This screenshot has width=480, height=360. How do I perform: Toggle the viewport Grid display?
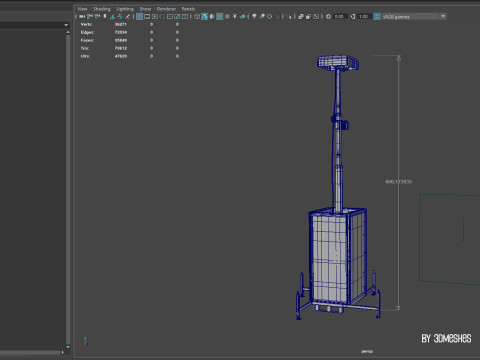139,16
